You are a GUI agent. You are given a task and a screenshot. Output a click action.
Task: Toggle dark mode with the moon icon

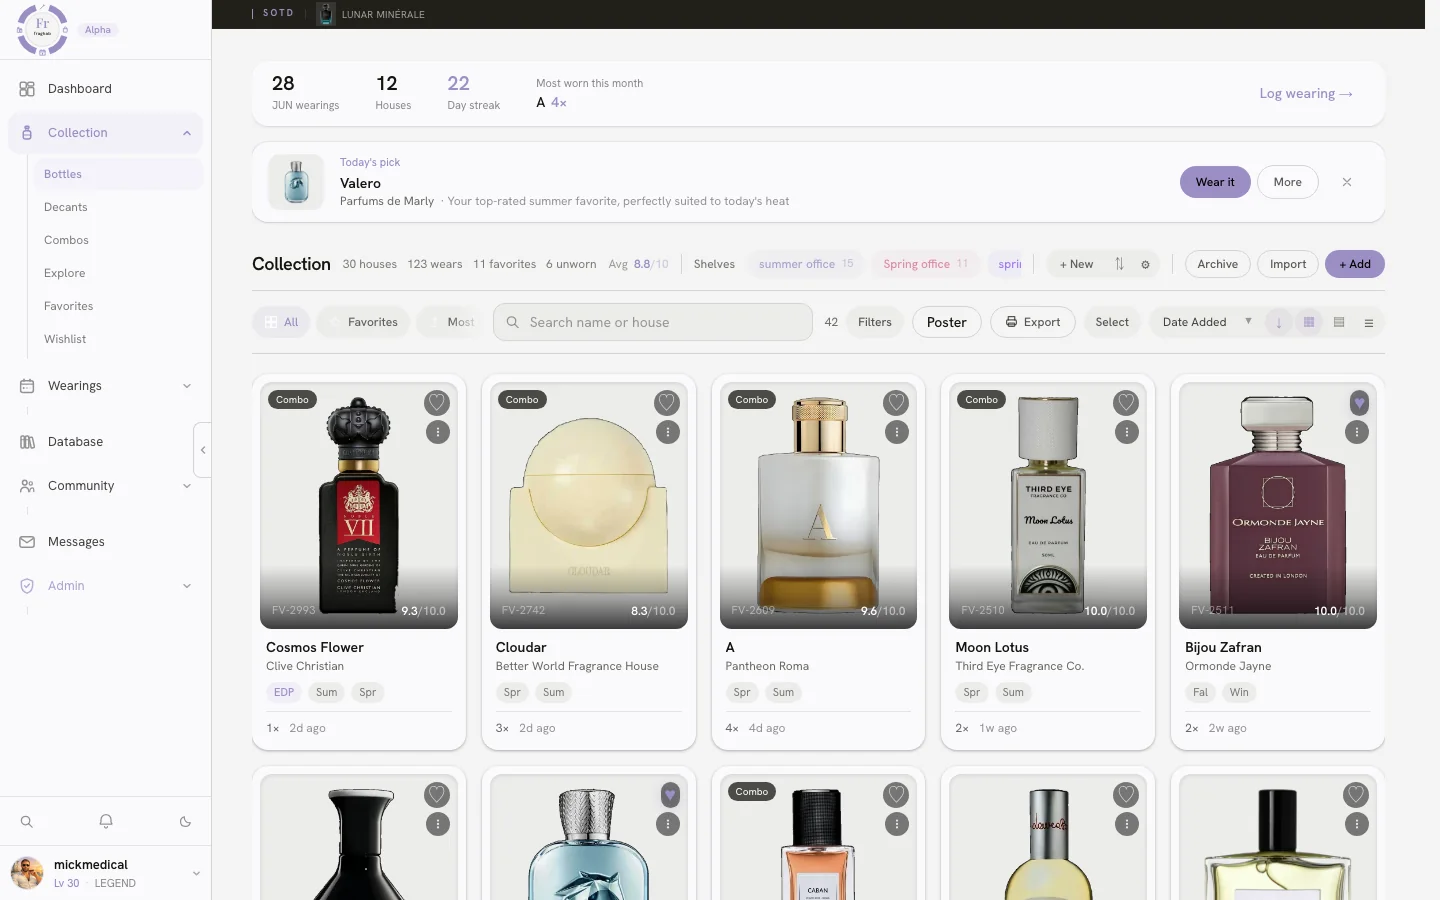[185, 822]
